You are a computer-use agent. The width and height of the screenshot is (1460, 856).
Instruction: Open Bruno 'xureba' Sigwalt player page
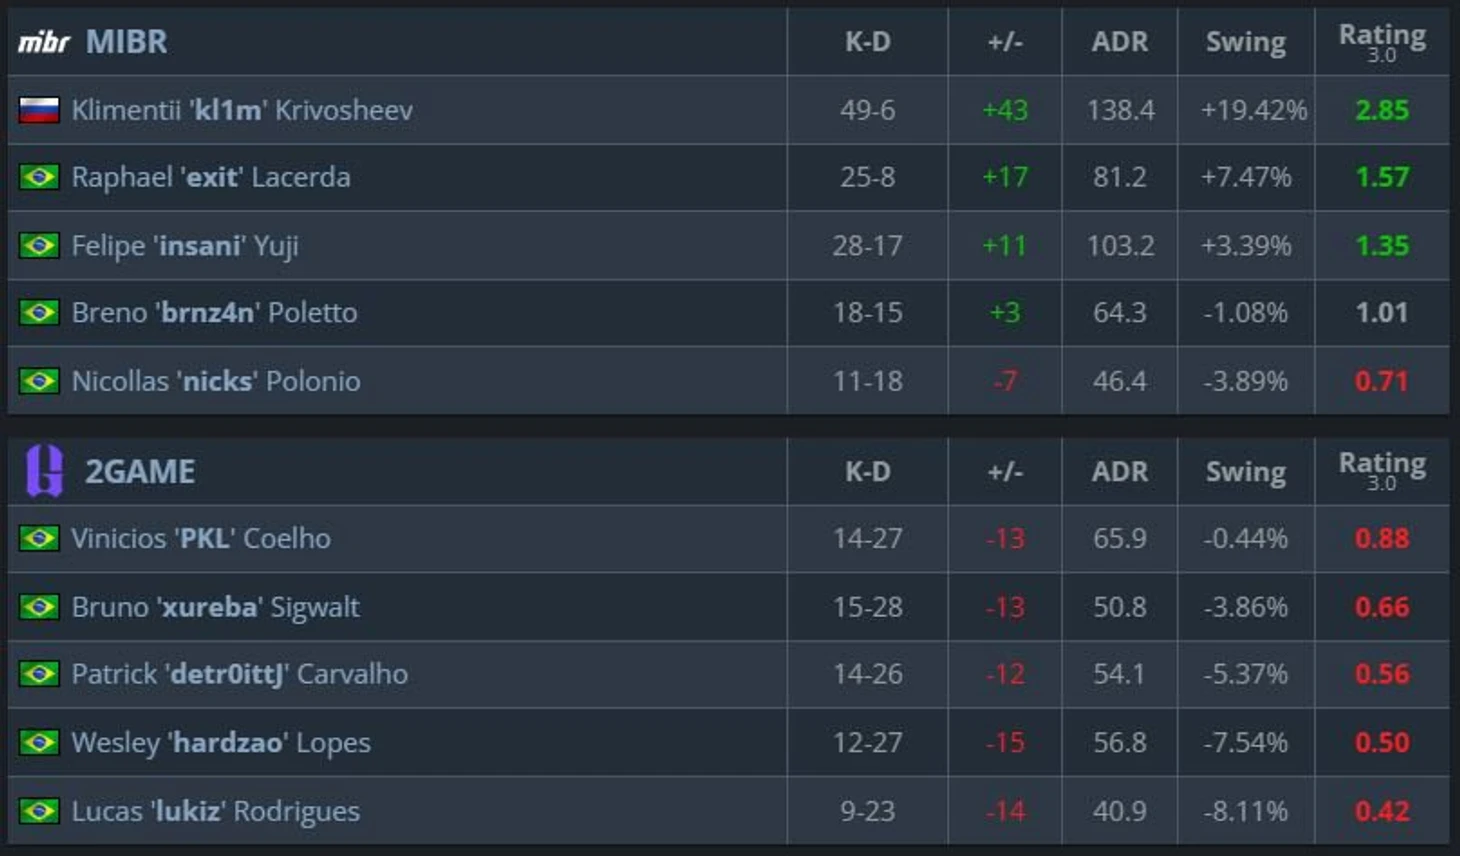coord(215,607)
